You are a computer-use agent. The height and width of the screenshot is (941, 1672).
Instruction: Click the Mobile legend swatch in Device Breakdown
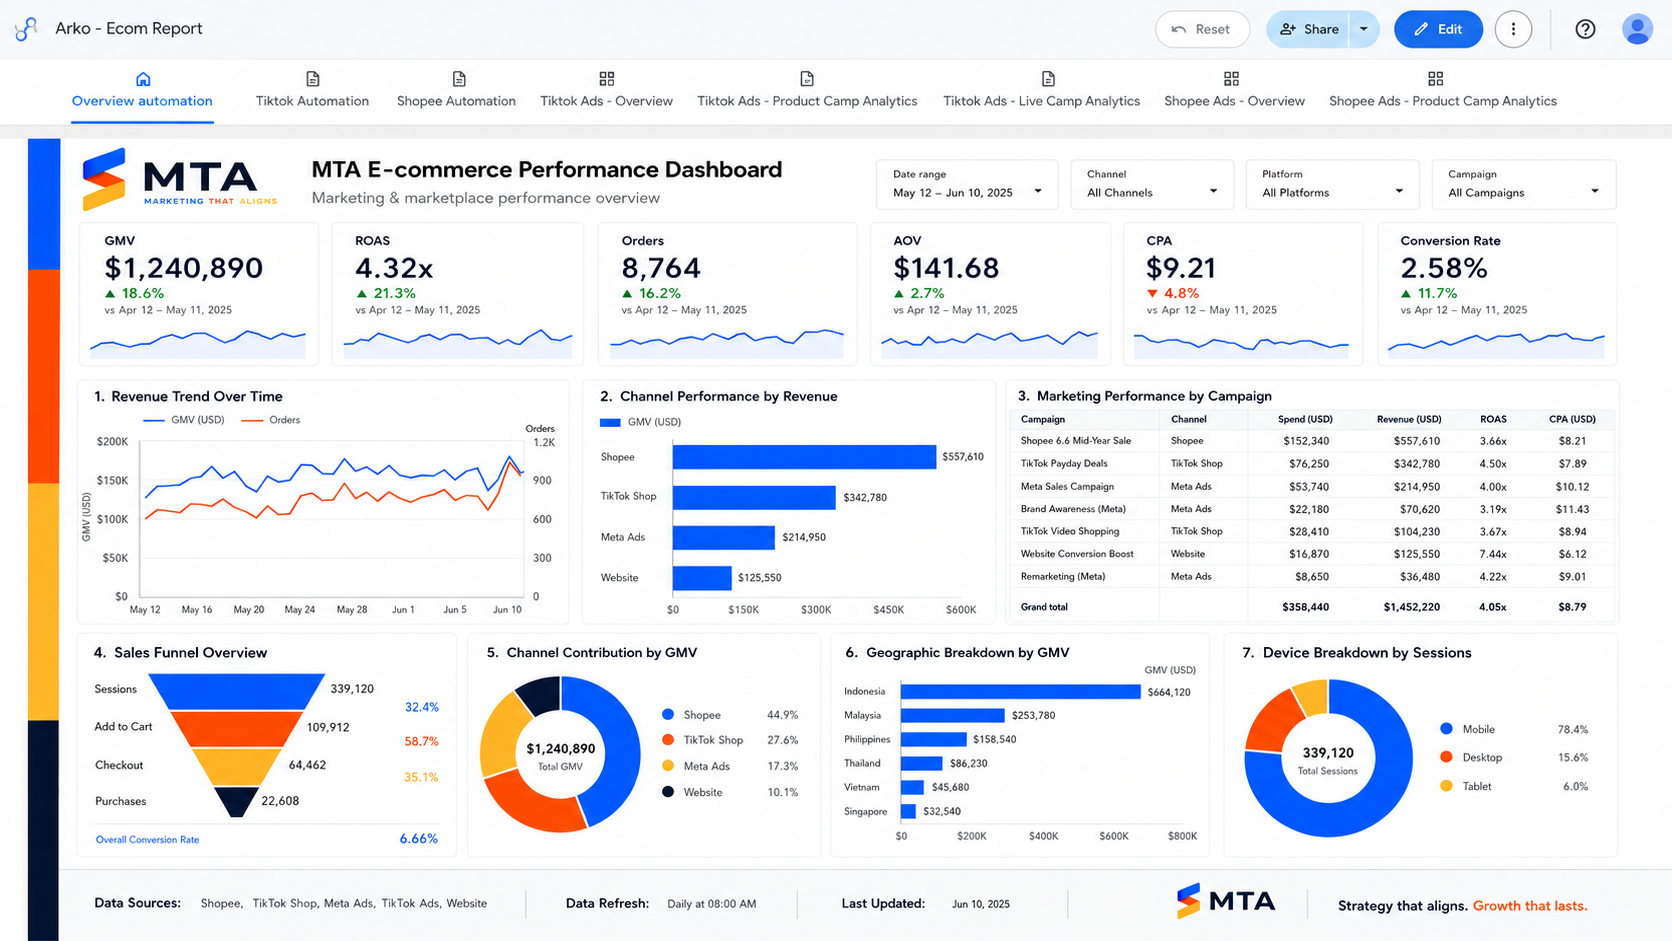click(x=1446, y=730)
